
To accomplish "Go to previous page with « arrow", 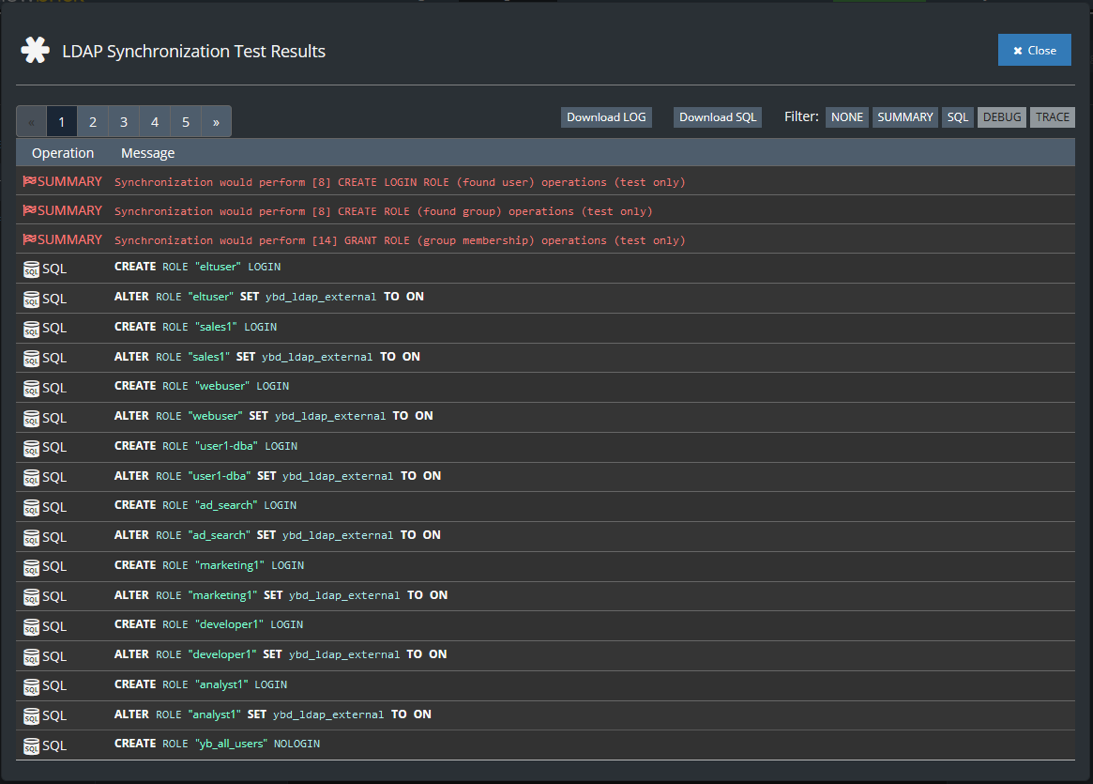I will click(x=31, y=122).
